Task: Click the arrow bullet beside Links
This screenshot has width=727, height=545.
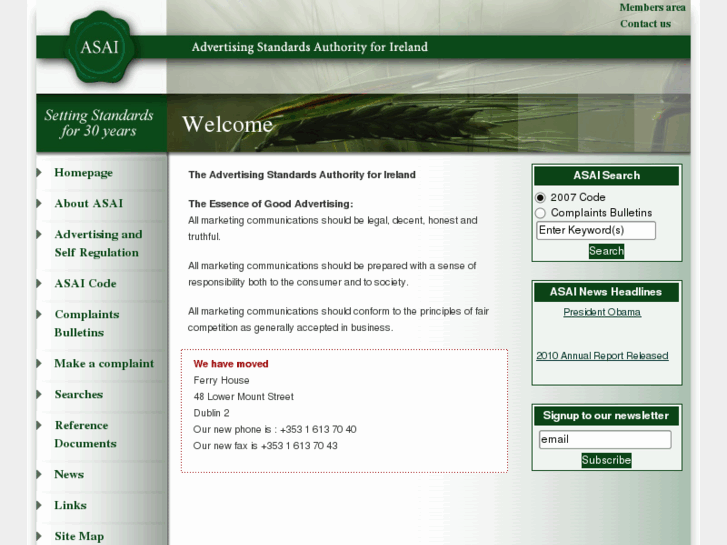Action: pyautogui.click(x=39, y=505)
